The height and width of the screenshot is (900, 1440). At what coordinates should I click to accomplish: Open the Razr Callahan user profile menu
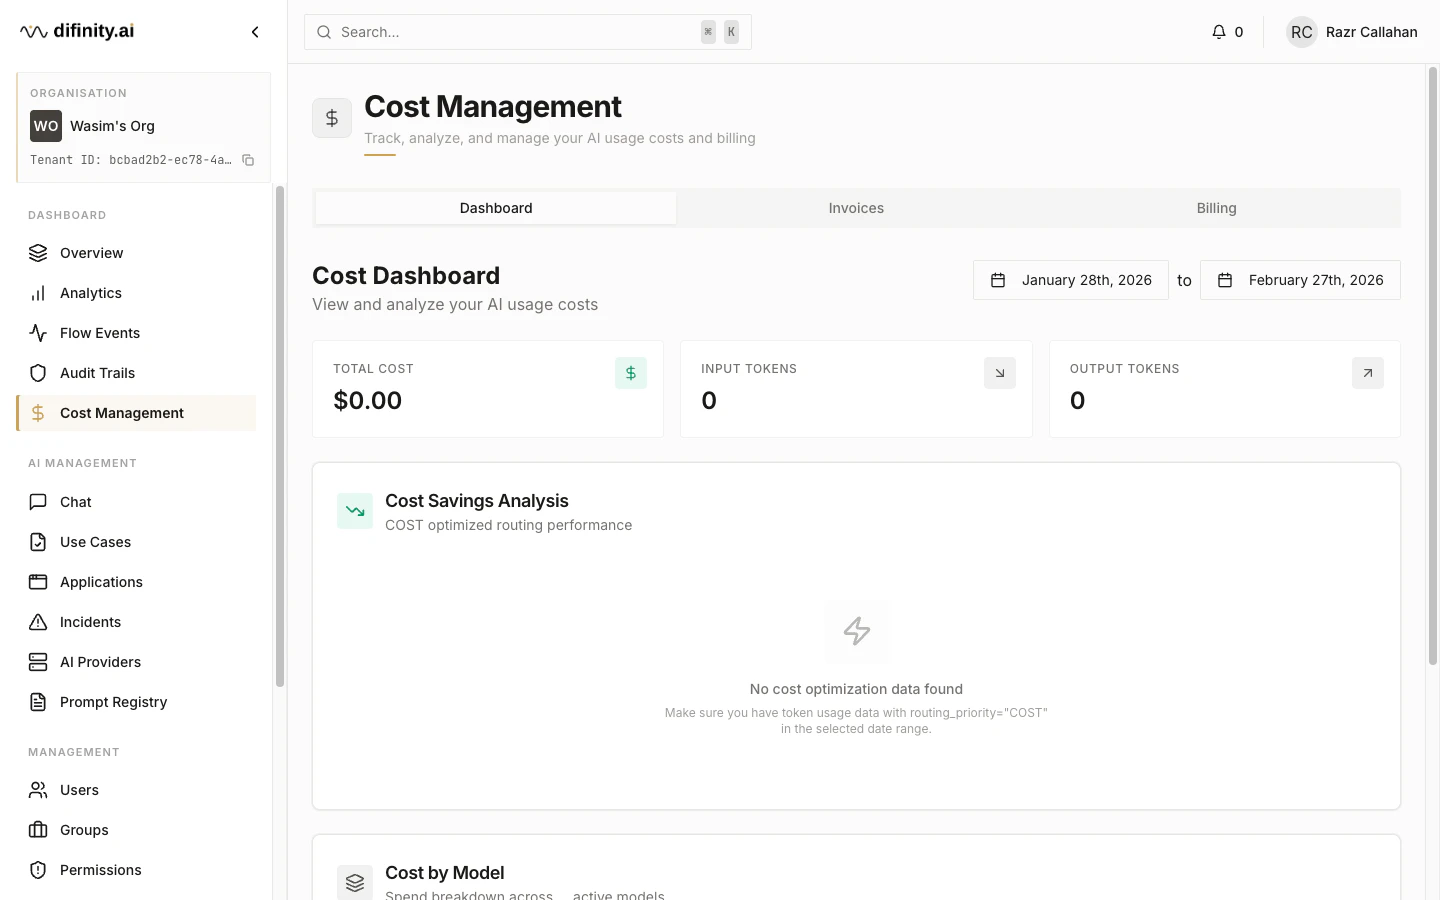pyautogui.click(x=1352, y=32)
